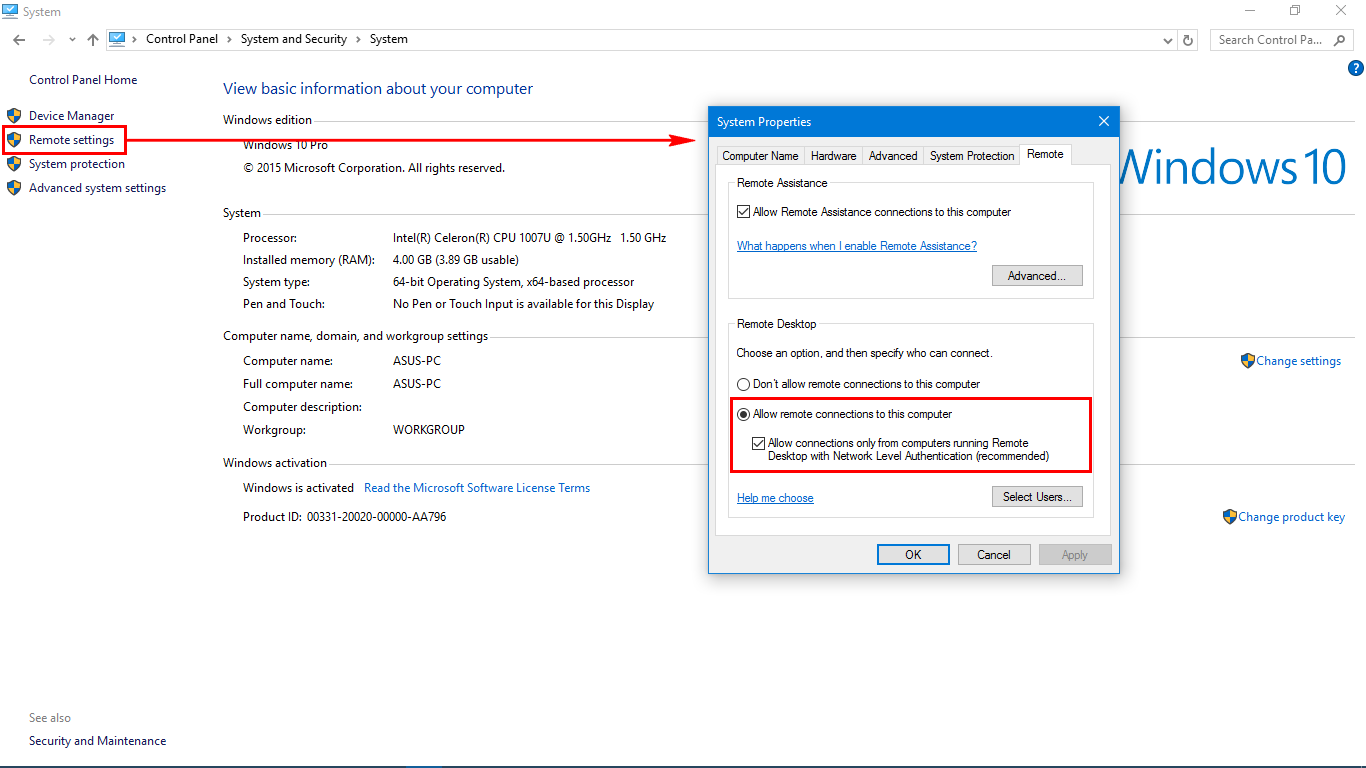Confirm with the OK button
This screenshot has height=768, width=1366.
(913, 555)
